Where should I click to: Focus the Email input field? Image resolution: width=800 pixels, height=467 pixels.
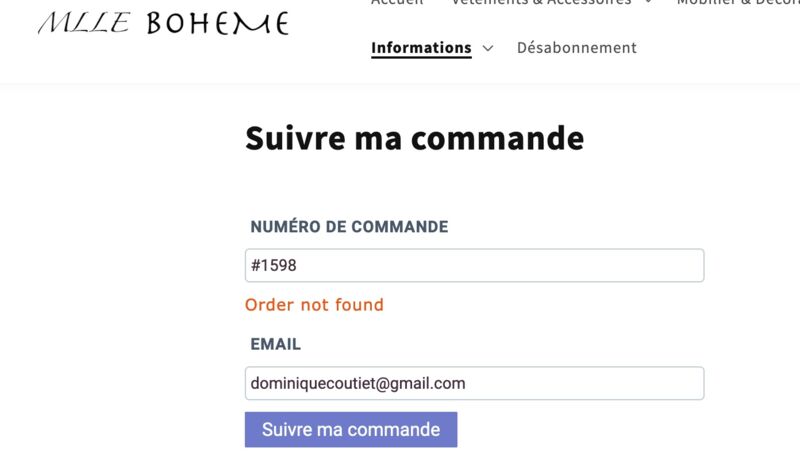474,383
